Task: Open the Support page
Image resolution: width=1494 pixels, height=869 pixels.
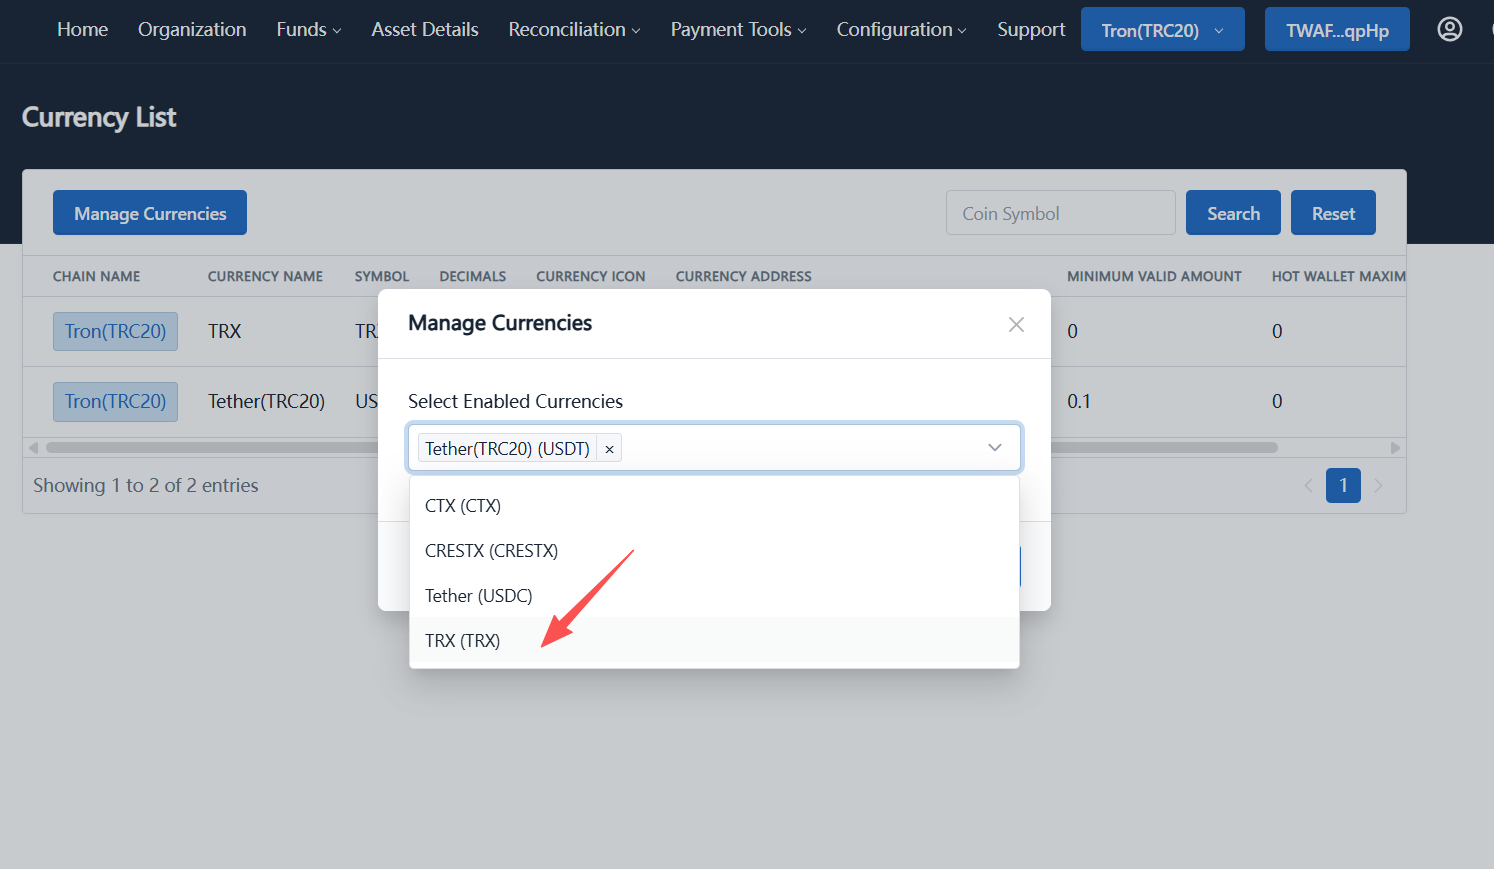Action: coord(1031,29)
